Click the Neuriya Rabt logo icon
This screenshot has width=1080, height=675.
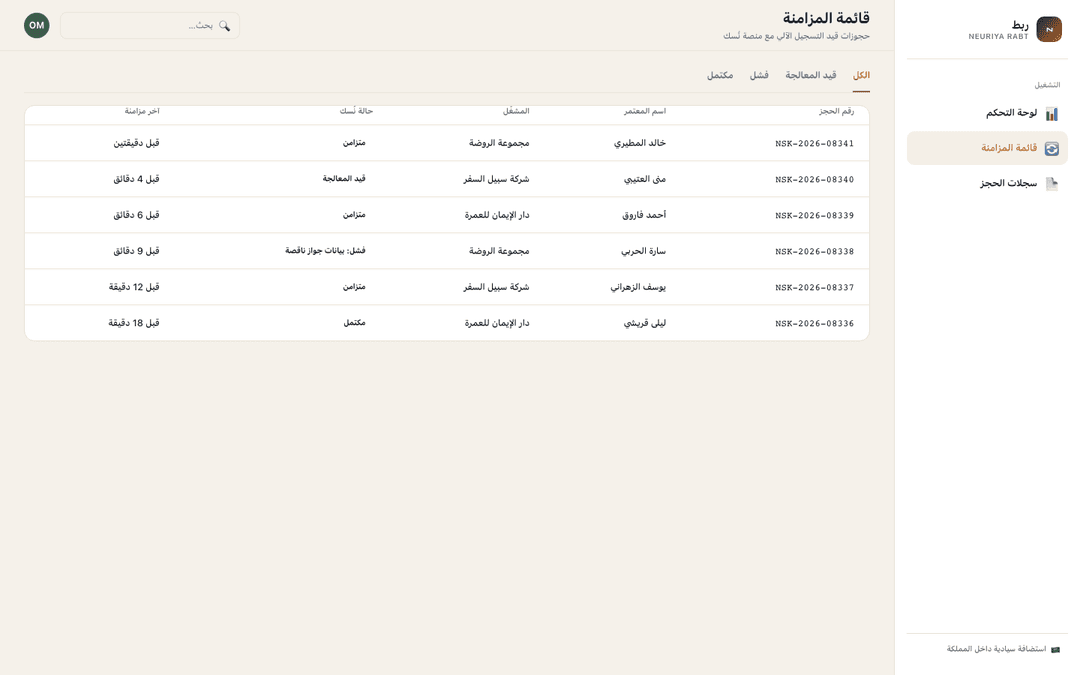[x=1049, y=30]
